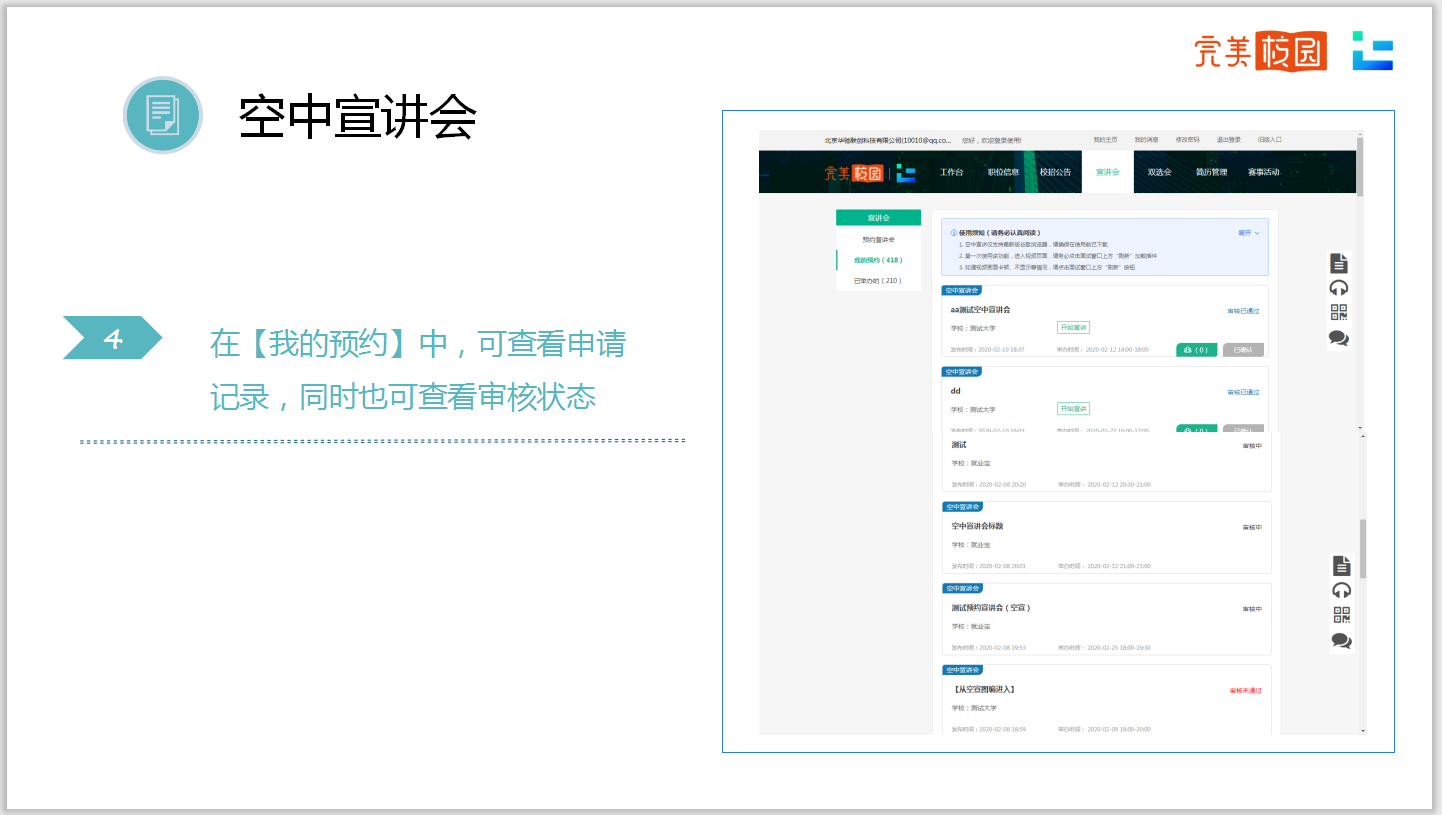Open 预约宣讲会 in the left sidebar

point(878,240)
